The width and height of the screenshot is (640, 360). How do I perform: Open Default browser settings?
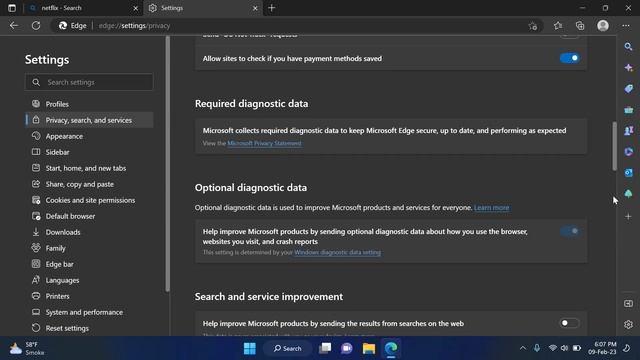coord(89,216)
